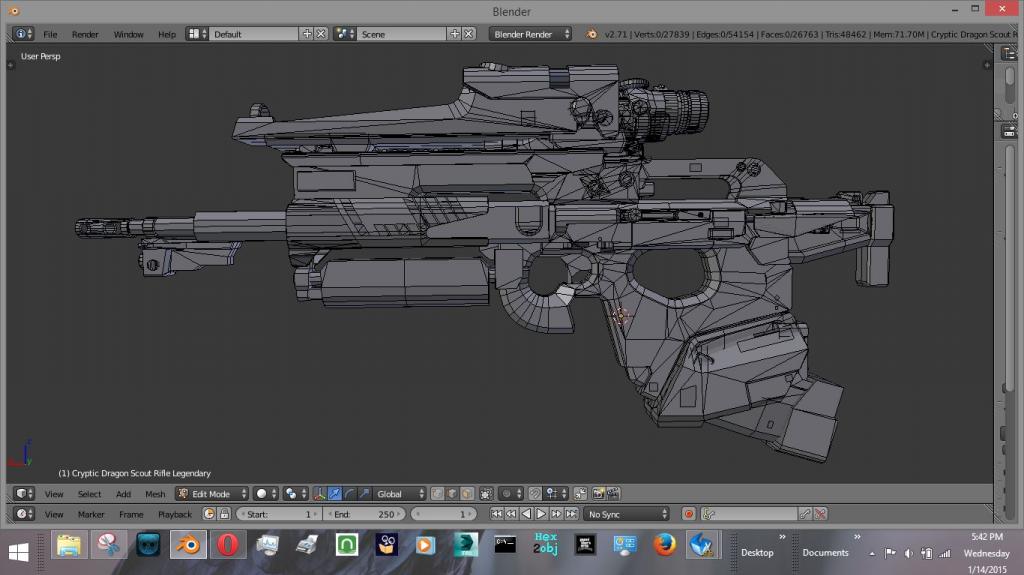Screen dimensions: 1024x575
Task: Jump to the timeline's first frame
Action: coord(496,514)
